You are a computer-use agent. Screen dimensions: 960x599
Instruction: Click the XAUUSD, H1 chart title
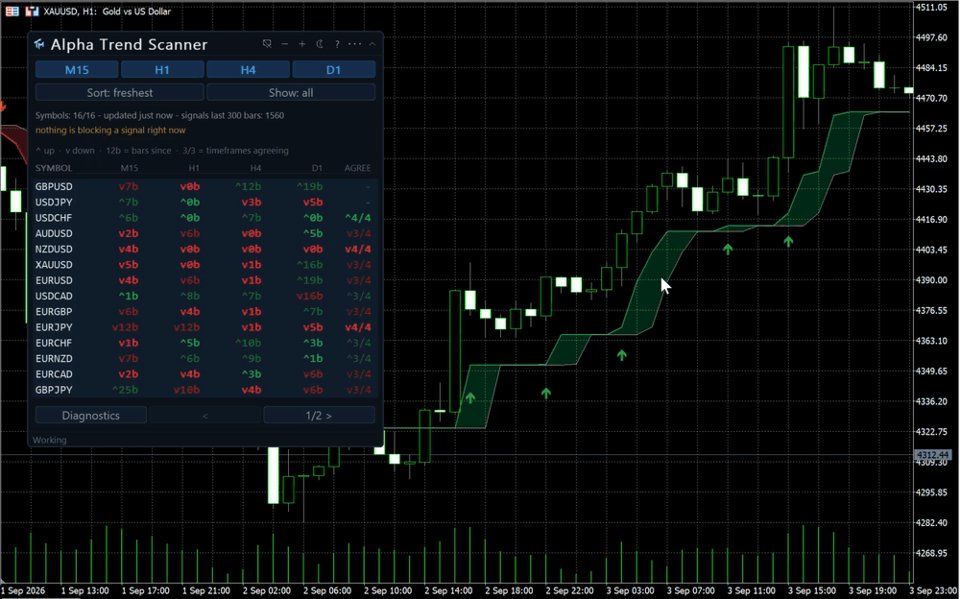[107, 11]
